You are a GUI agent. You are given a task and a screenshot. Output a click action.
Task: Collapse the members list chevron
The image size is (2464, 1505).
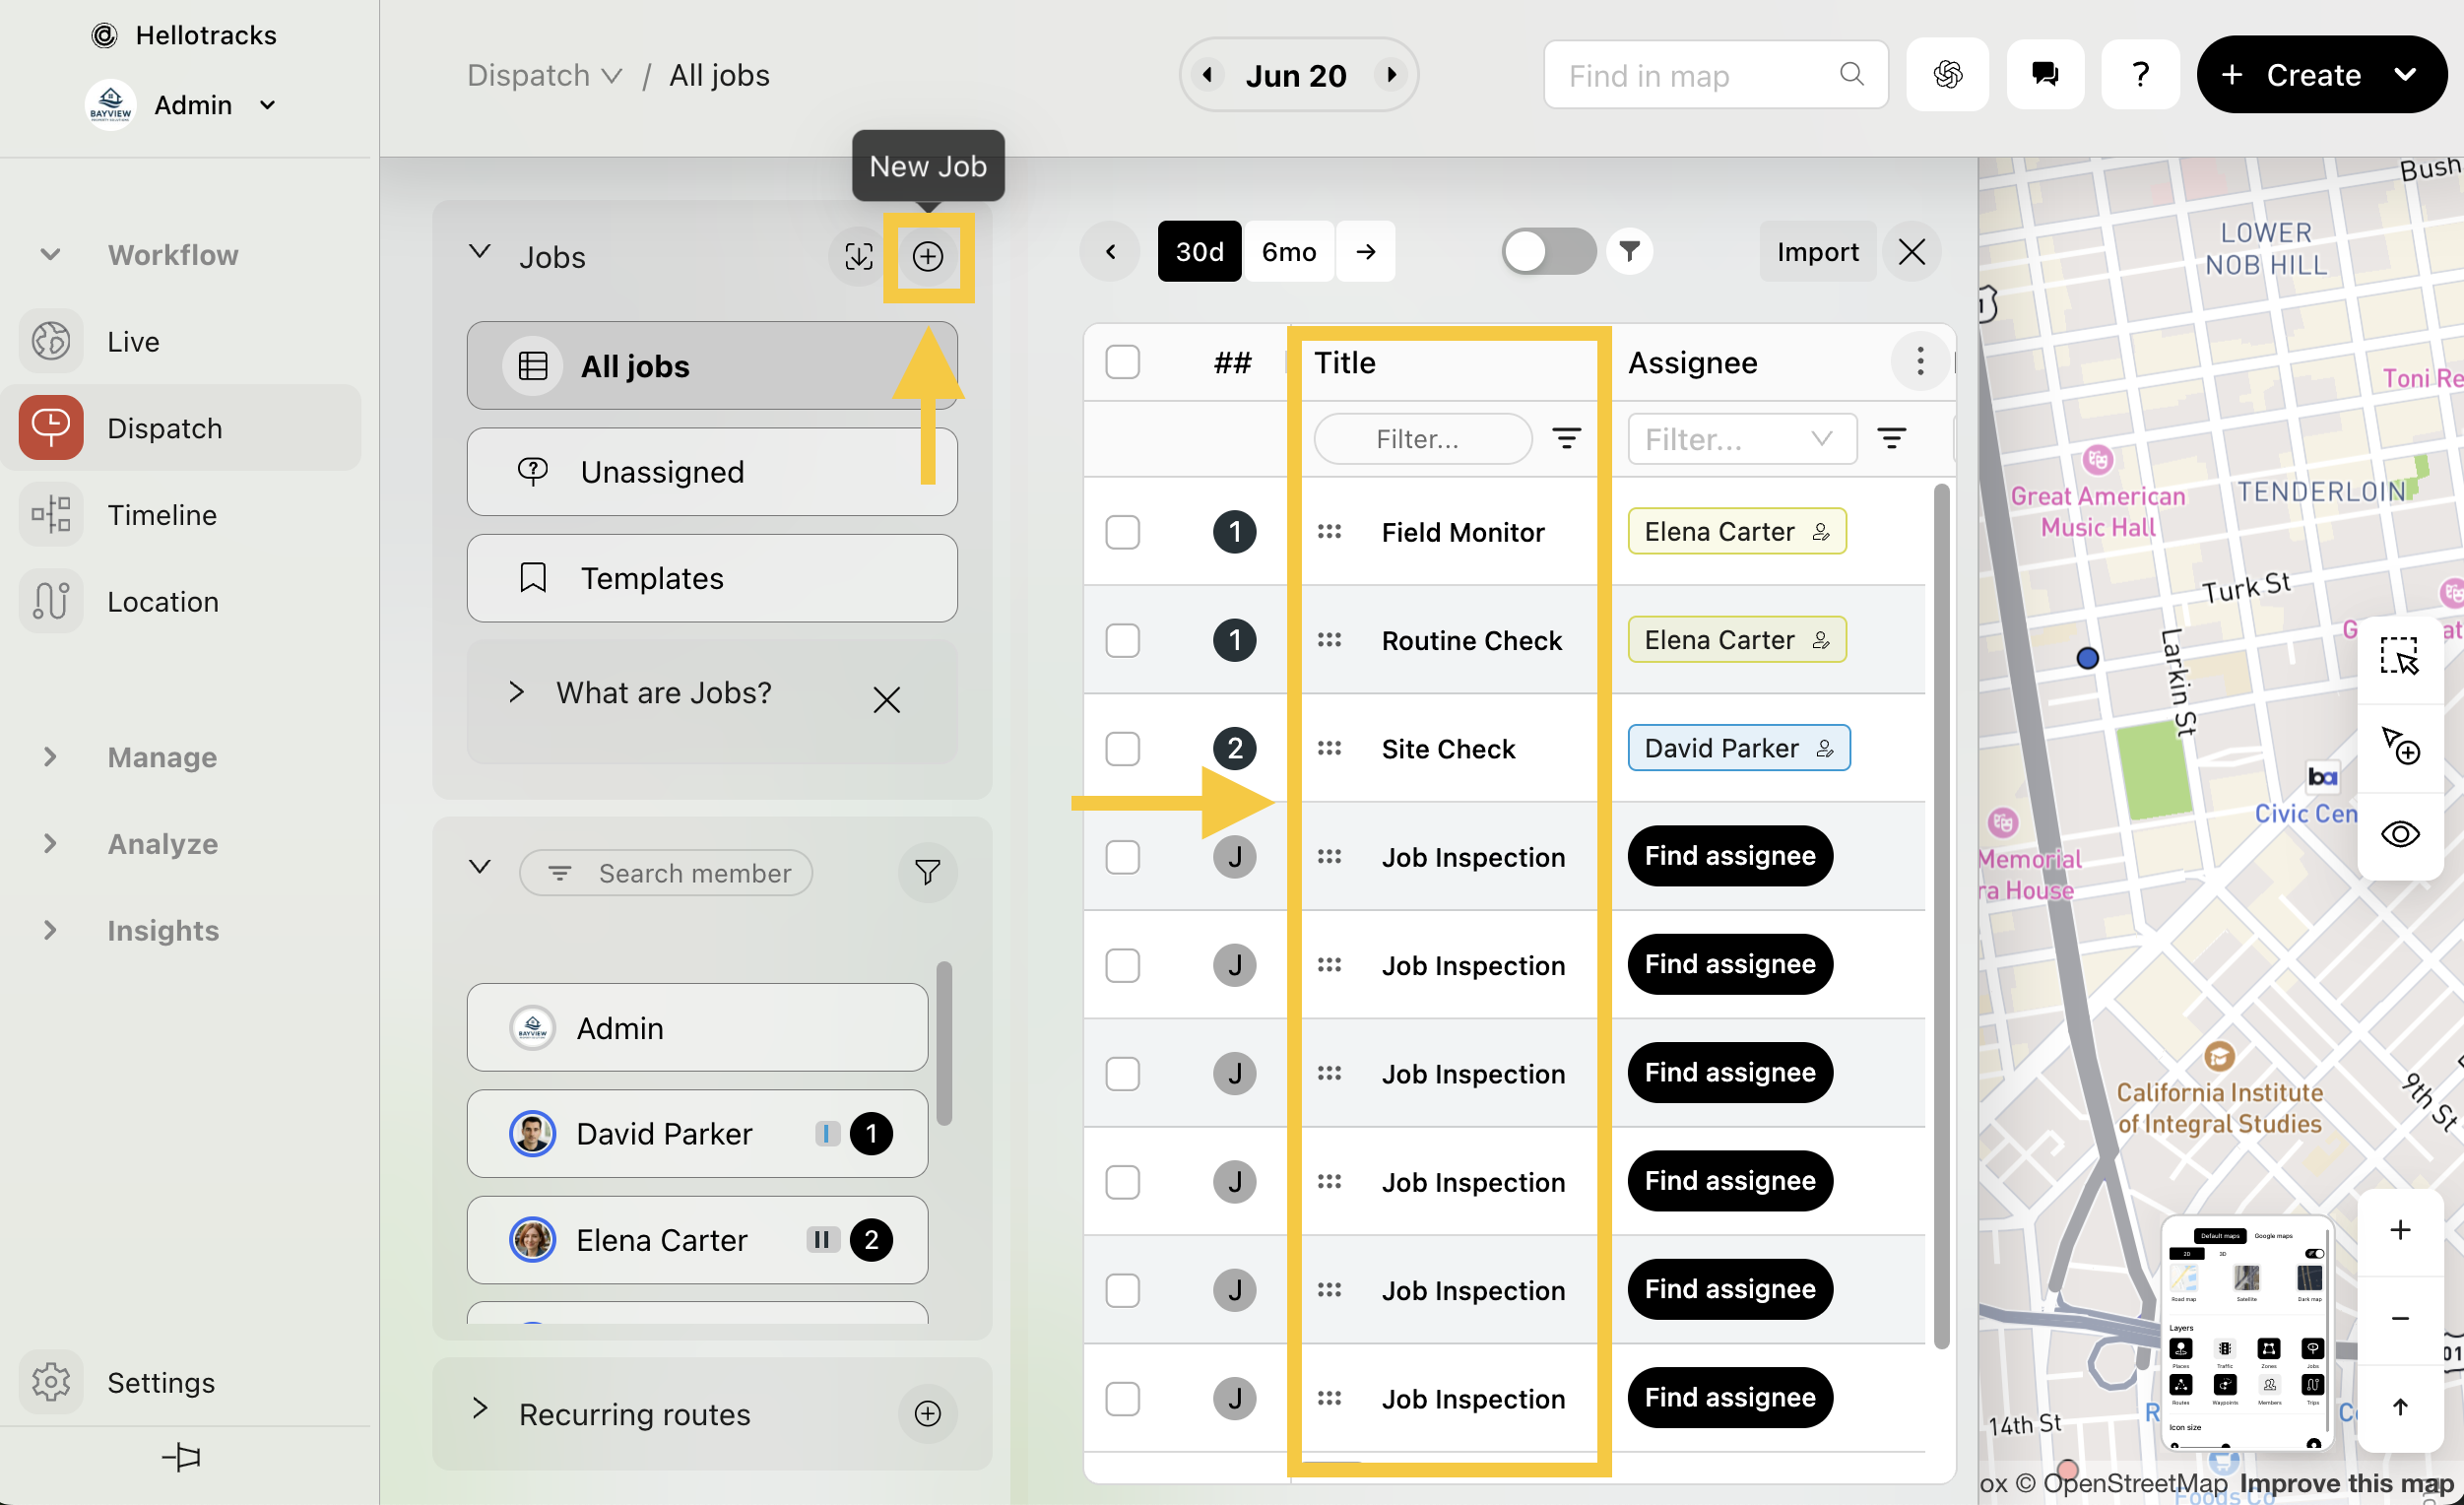480,866
